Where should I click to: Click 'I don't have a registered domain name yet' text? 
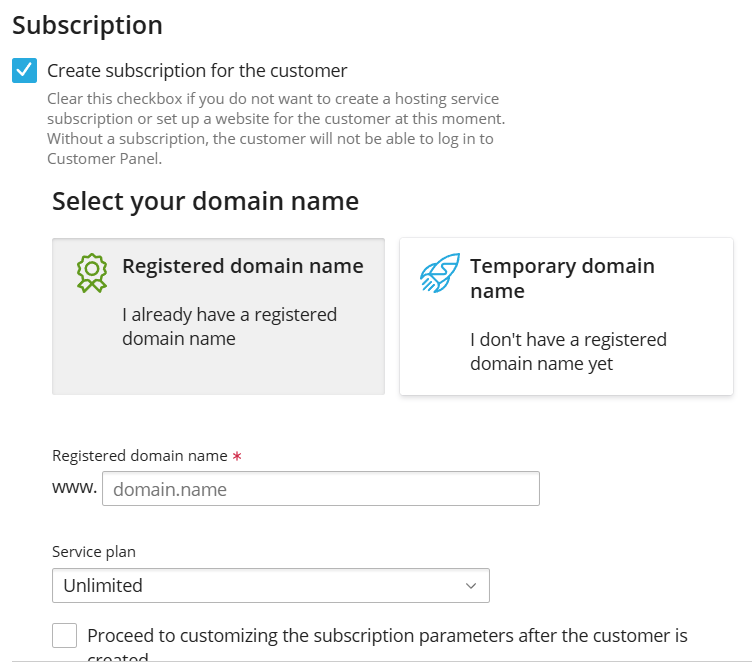568,351
